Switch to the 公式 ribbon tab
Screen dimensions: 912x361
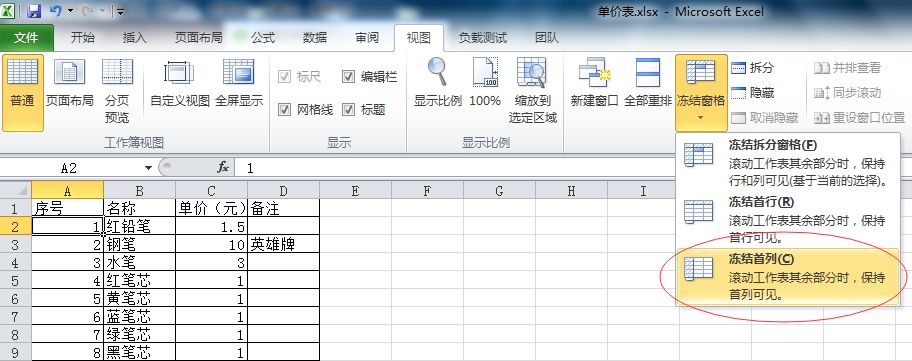pos(262,38)
